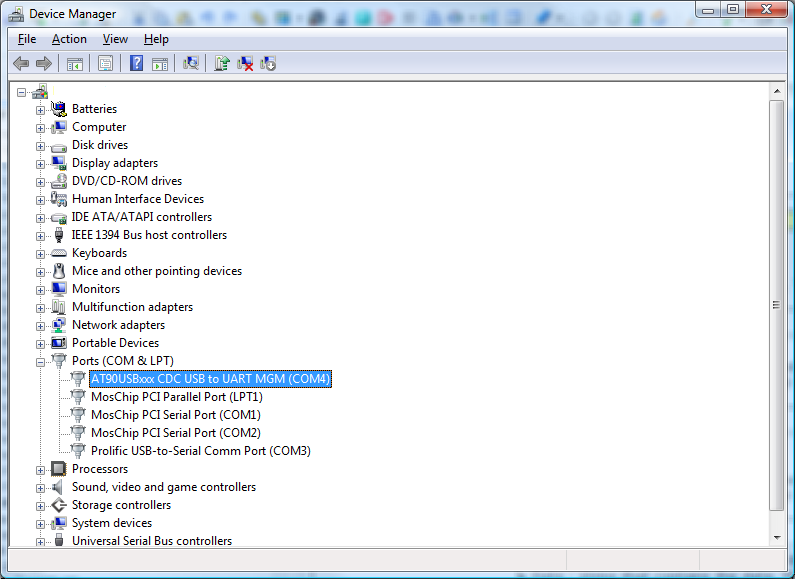This screenshot has height=579, width=795.
Task: Open the File menu
Action: 27,39
